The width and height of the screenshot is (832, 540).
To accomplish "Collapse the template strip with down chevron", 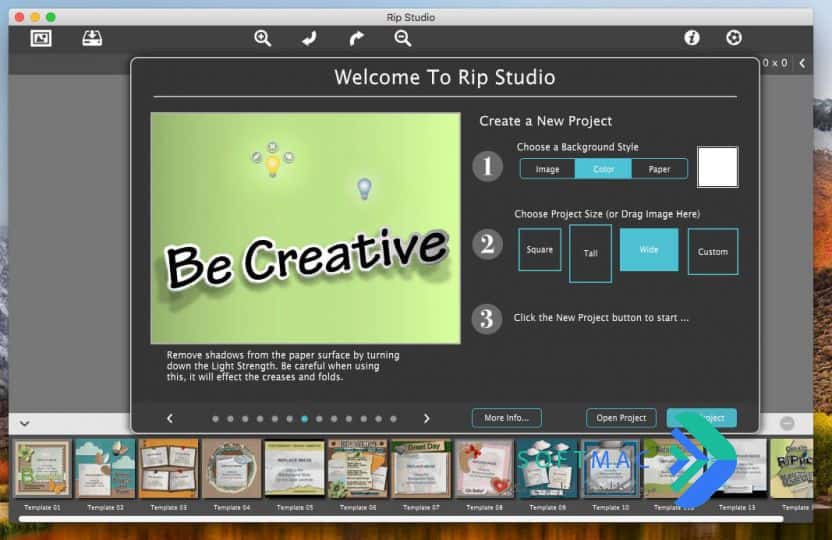I will tap(24, 423).
